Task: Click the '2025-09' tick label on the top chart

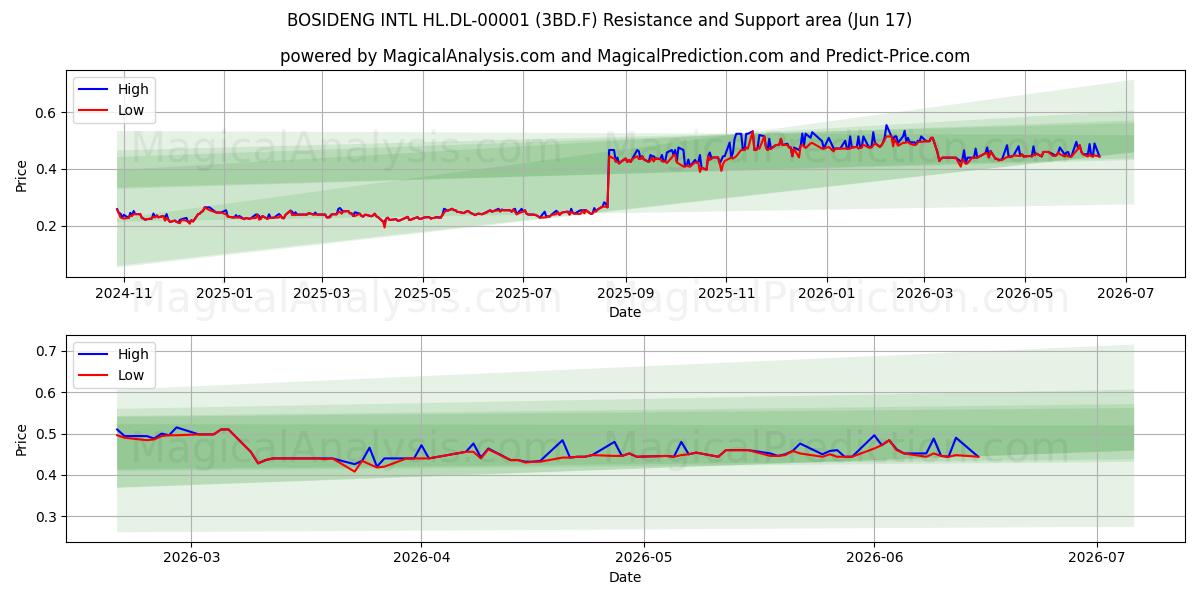Action: [x=625, y=295]
